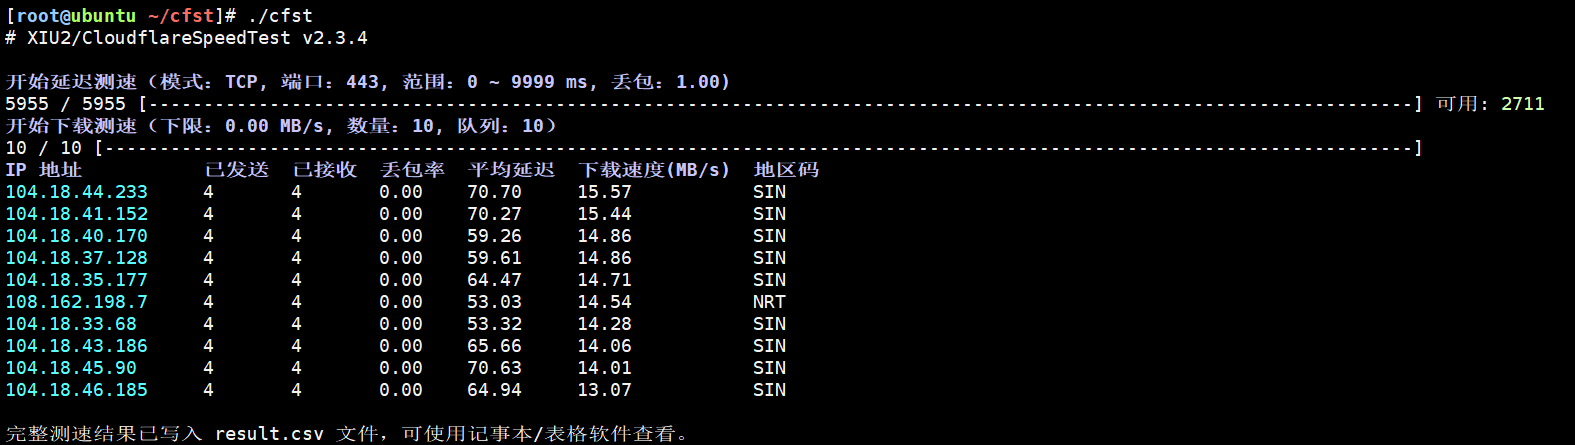This screenshot has width=1575, height=445.
Task: Click the 5955 / 5955 latency progress bar
Action: (780, 104)
